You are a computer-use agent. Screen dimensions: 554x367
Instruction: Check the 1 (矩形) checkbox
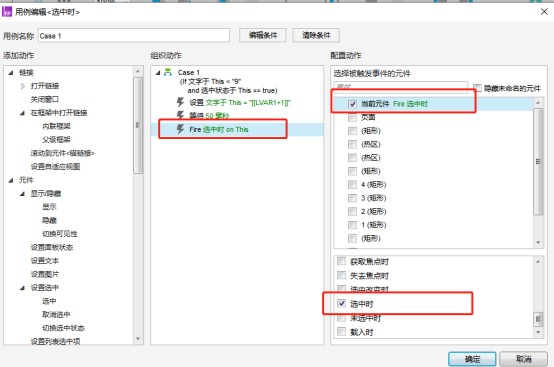352,225
